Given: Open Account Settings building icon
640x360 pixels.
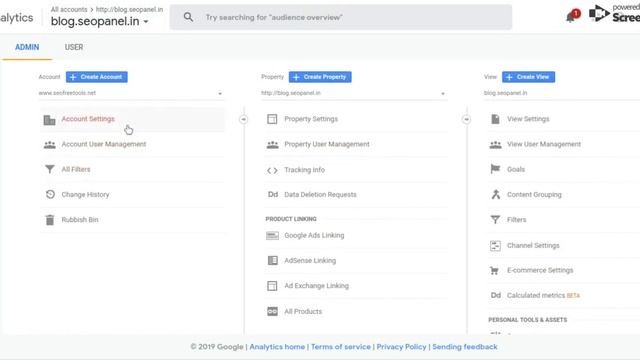Looking at the screenshot, I should click(x=49, y=120).
